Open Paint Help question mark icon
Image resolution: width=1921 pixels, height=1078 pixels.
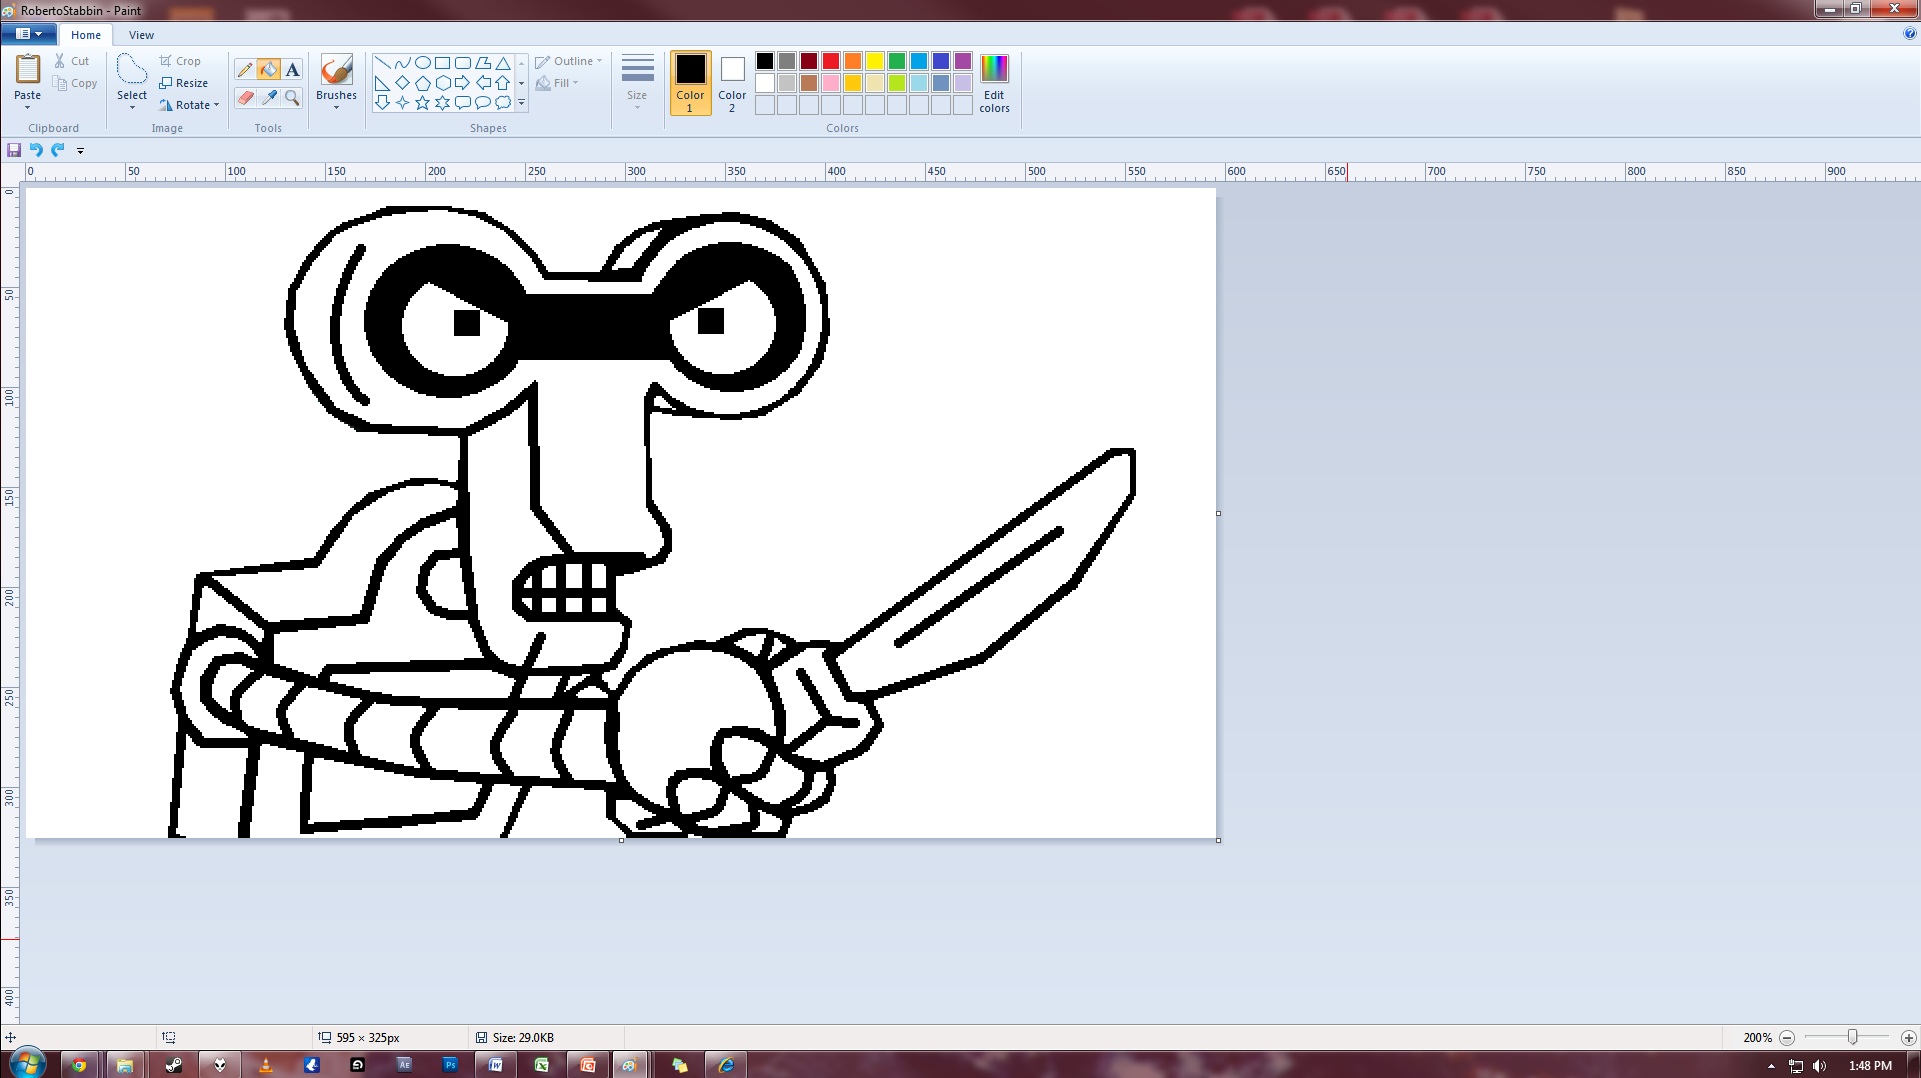pyautogui.click(x=1909, y=34)
